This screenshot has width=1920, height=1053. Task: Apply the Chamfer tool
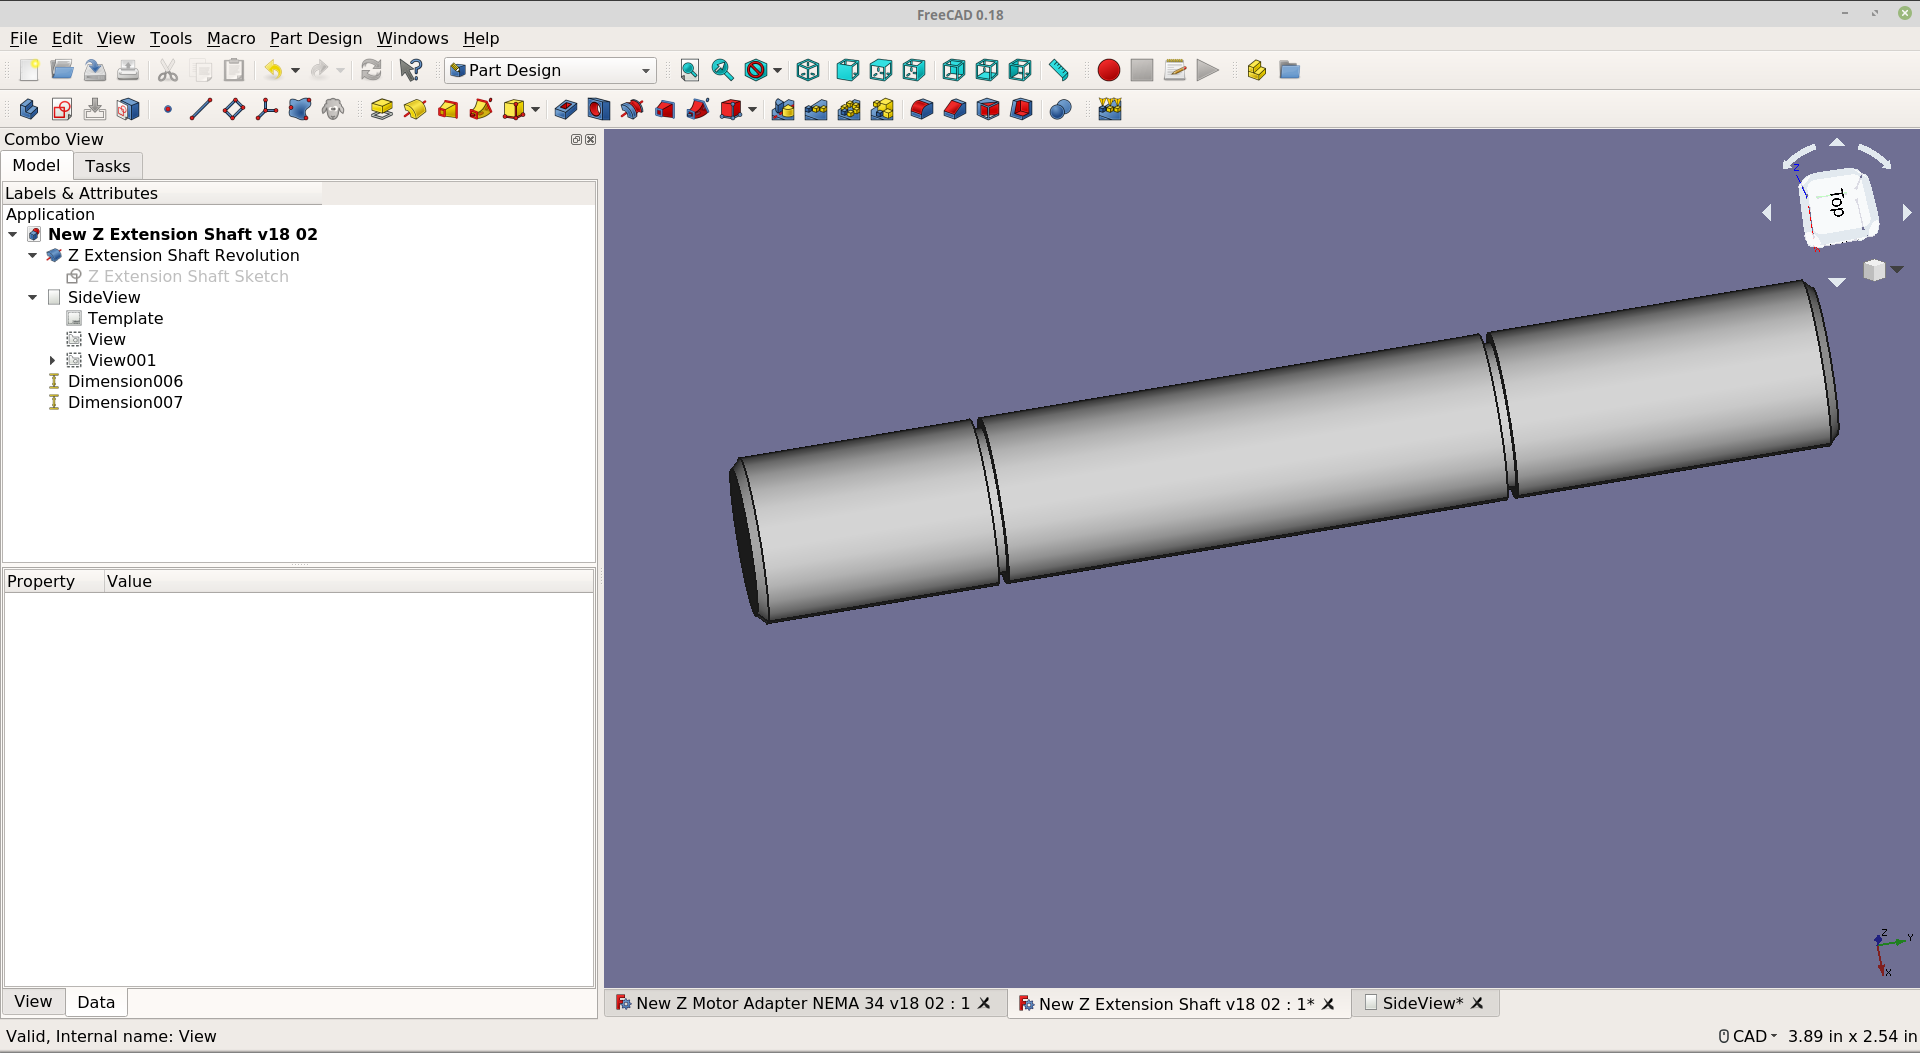[x=955, y=109]
